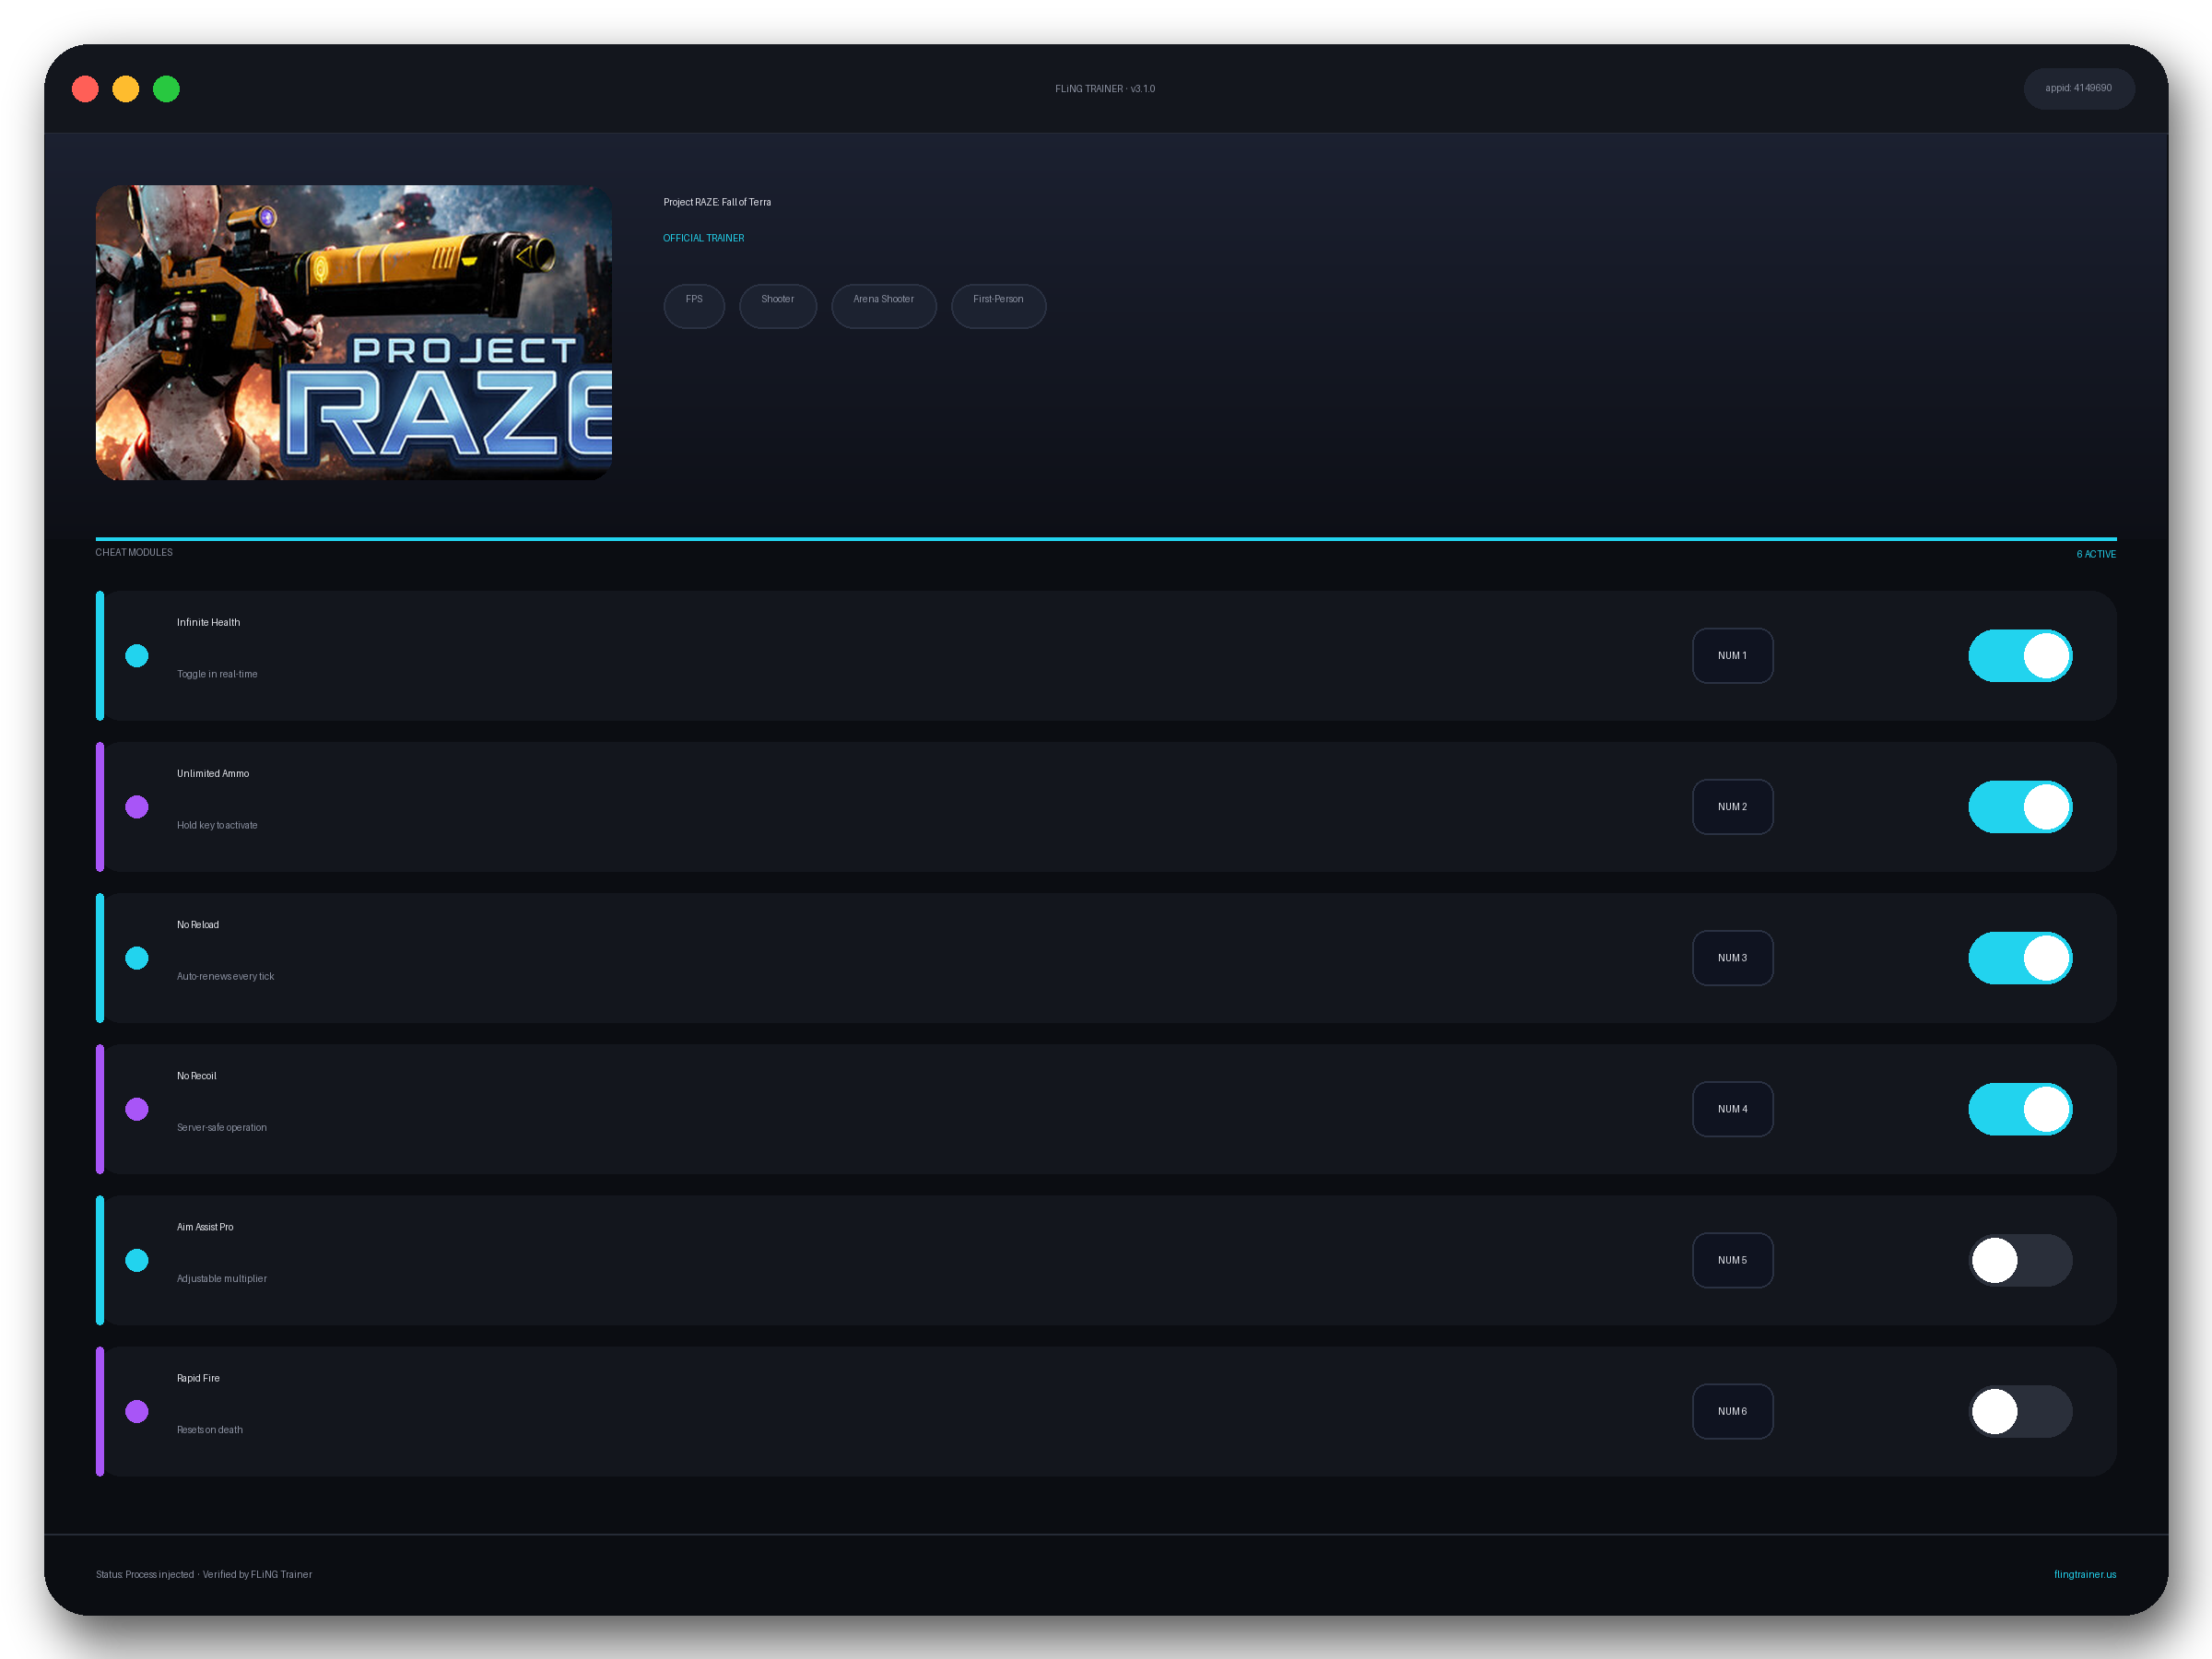The height and width of the screenshot is (1659, 2212).
Task: Select the Shooter tag chip
Action: click(777, 305)
